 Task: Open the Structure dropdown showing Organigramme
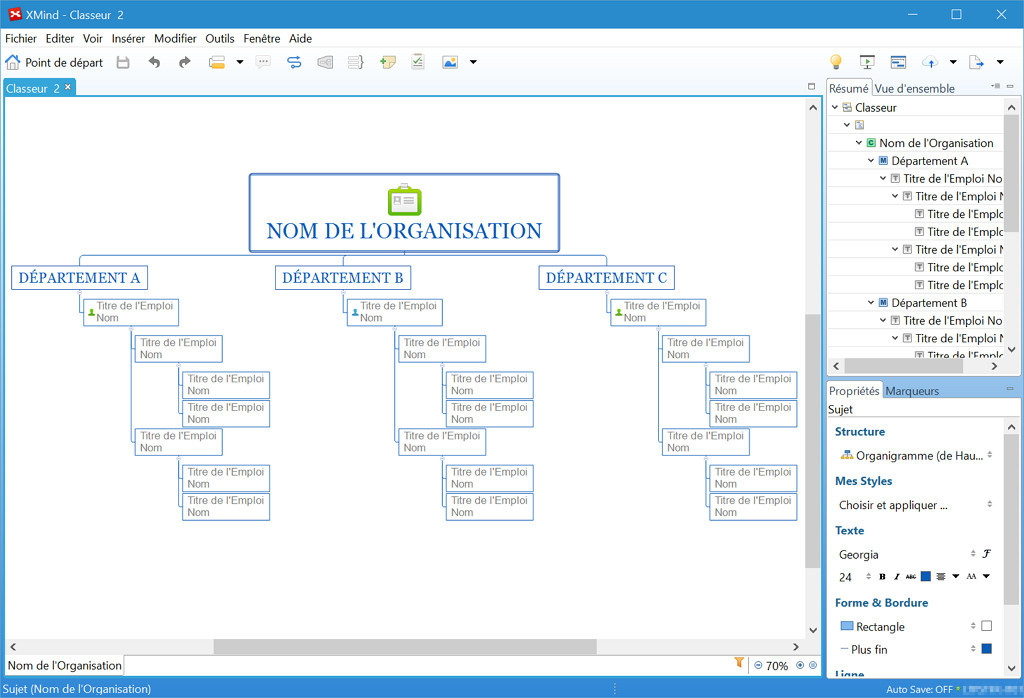click(916, 456)
